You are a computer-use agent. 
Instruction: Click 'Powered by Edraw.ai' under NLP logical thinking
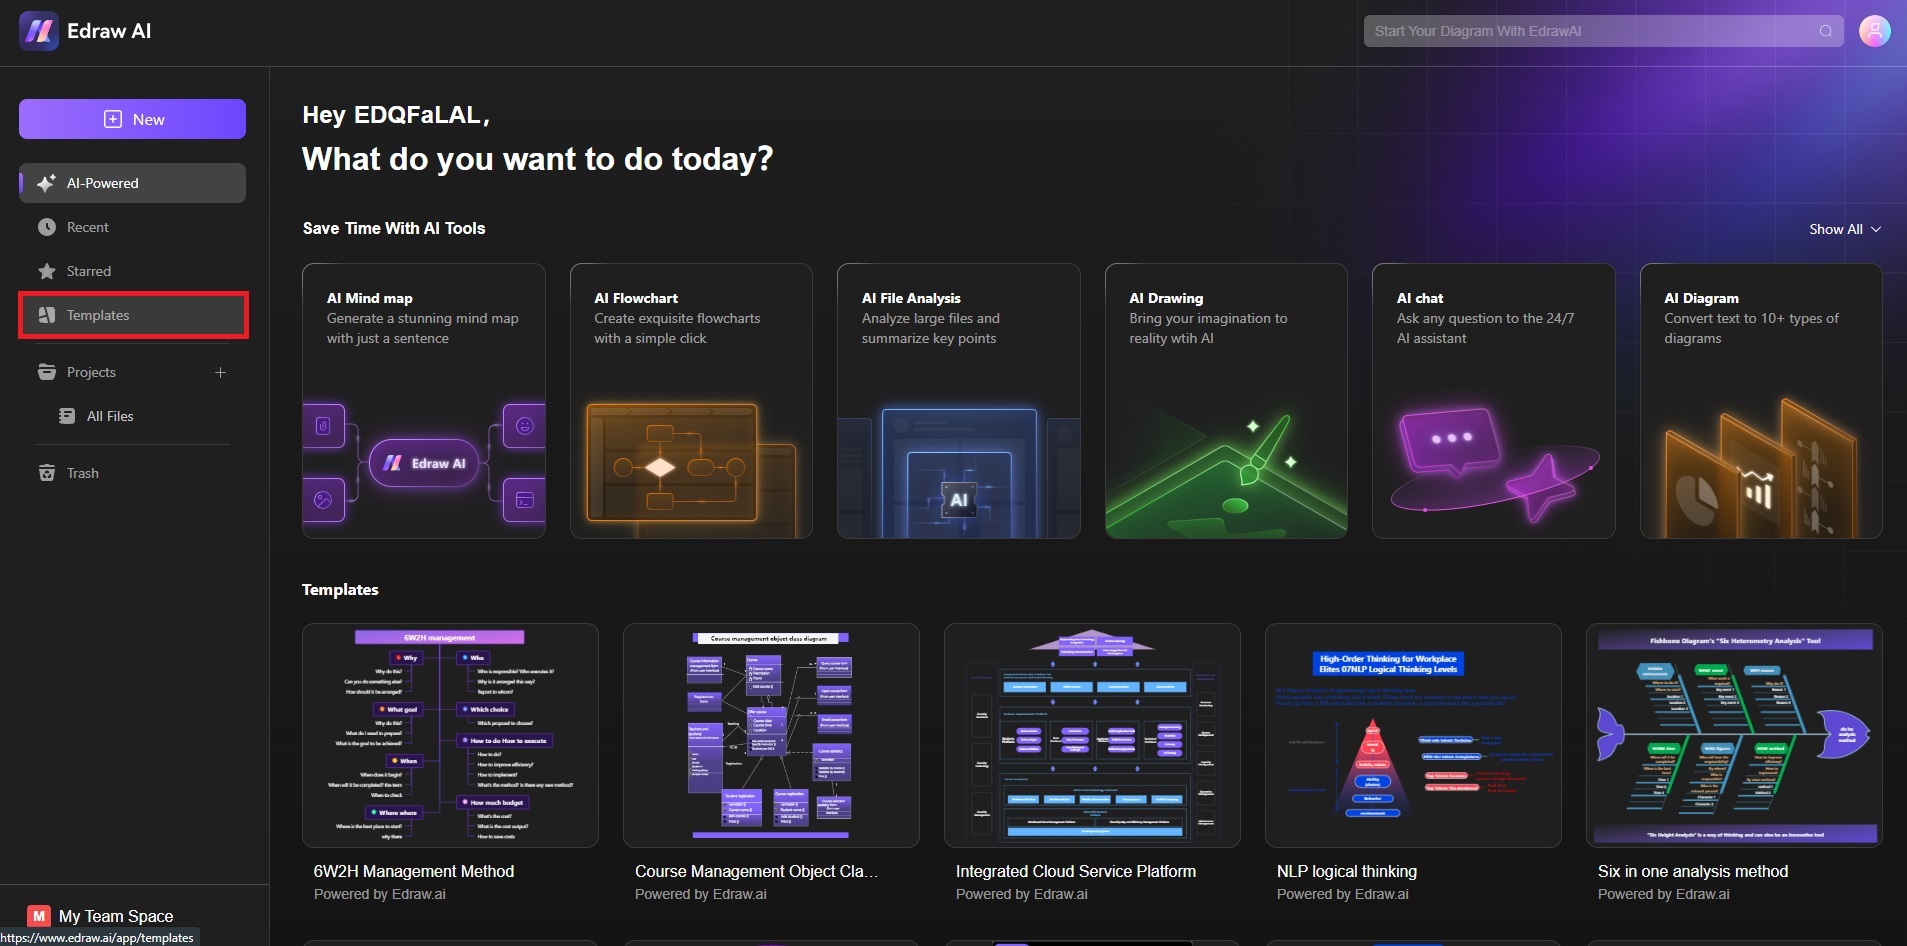[1342, 894]
